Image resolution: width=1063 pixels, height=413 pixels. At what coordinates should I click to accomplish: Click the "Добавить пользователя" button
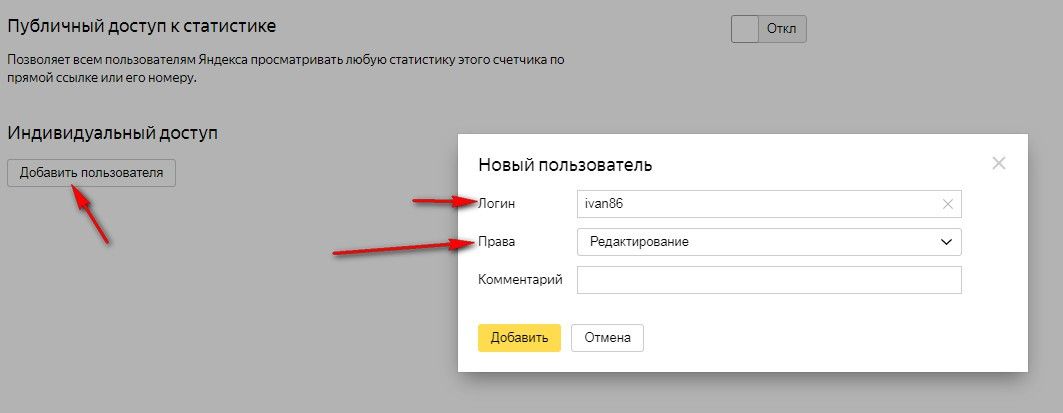click(91, 172)
